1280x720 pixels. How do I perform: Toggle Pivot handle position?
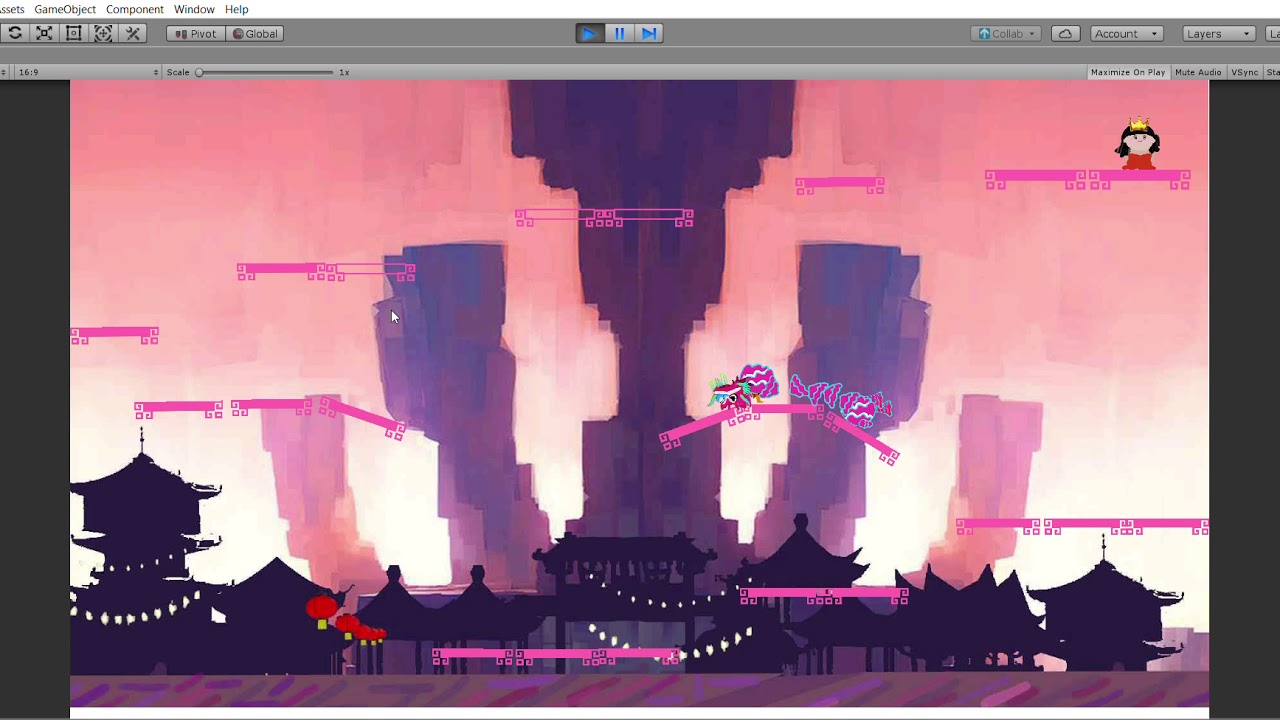(x=196, y=33)
